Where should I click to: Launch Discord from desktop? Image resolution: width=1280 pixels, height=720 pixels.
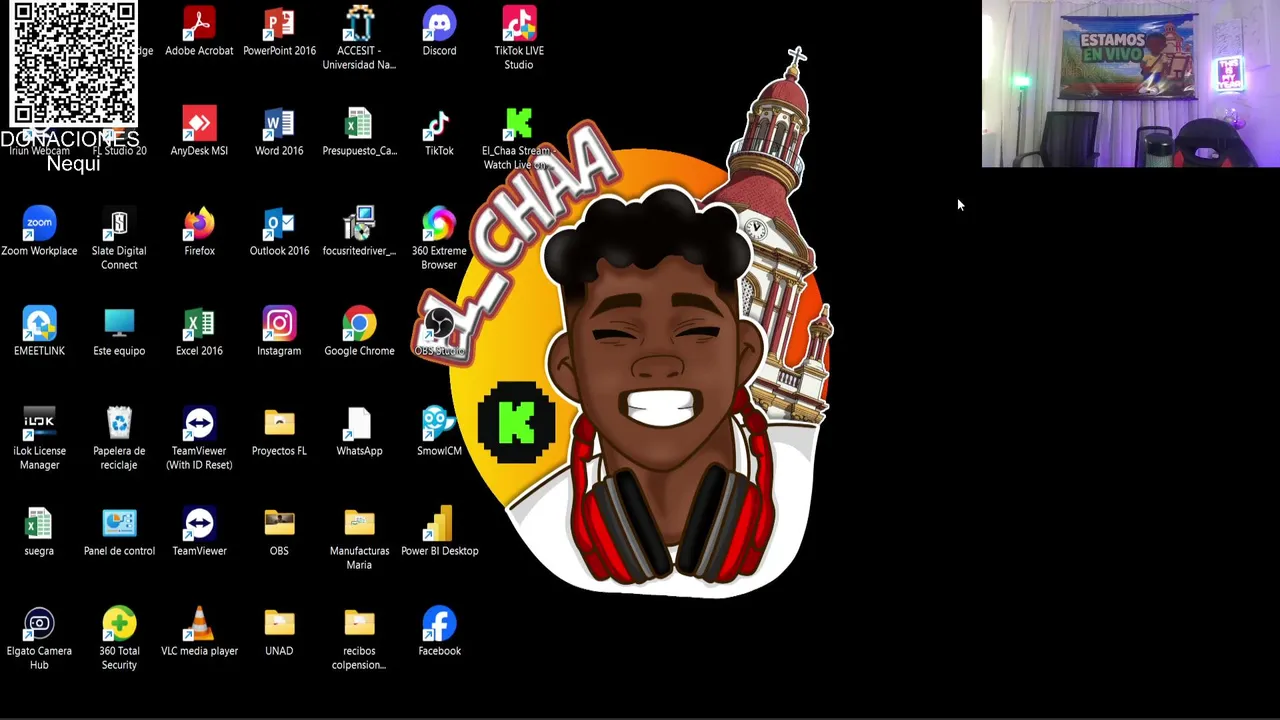coord(439,32)
